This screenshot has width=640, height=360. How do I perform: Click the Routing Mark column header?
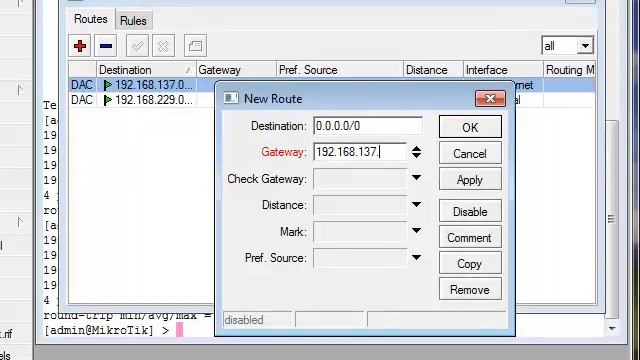(x=569, y=70)
